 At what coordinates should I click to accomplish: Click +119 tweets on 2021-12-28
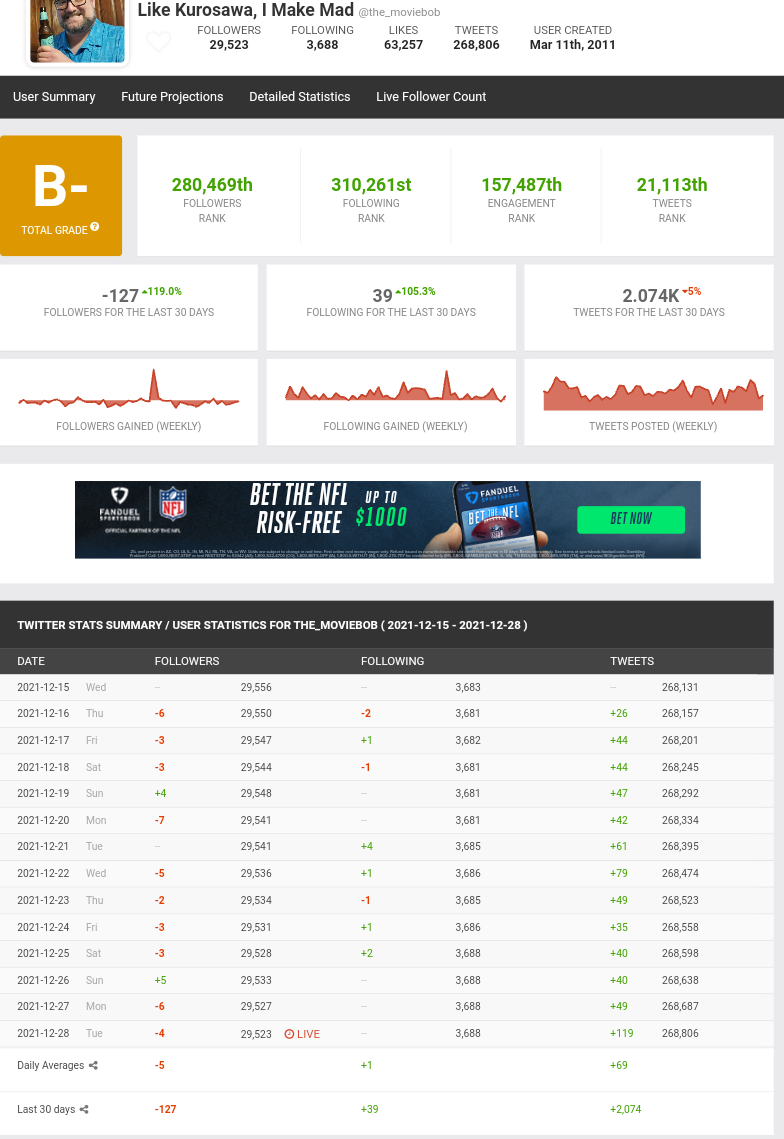[x=622, y=1033]
